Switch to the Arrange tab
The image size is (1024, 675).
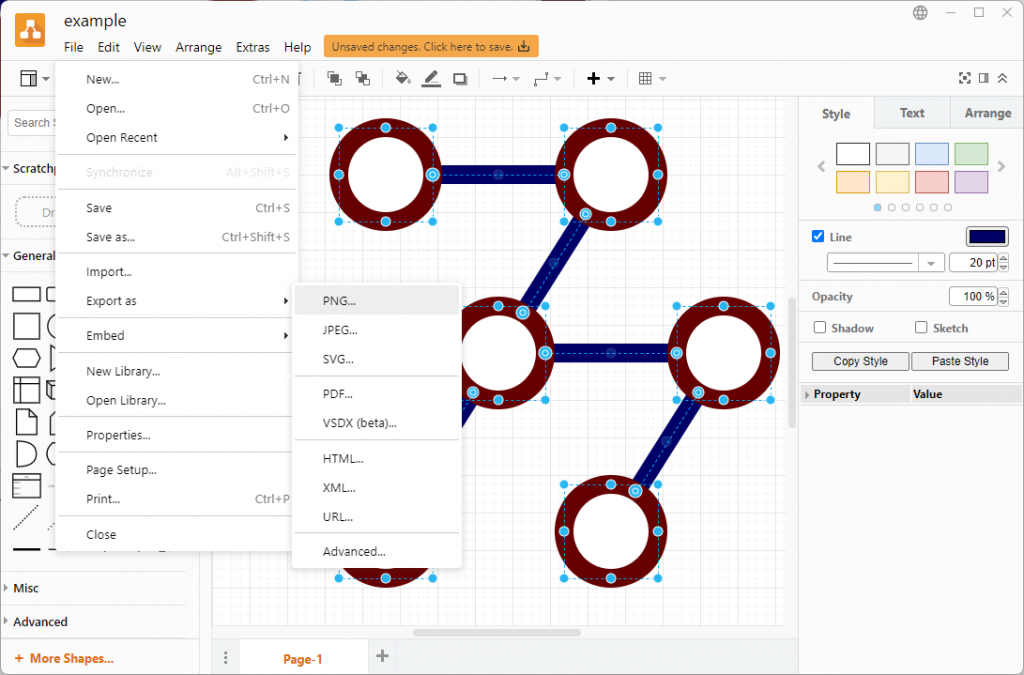coord(987,113)
